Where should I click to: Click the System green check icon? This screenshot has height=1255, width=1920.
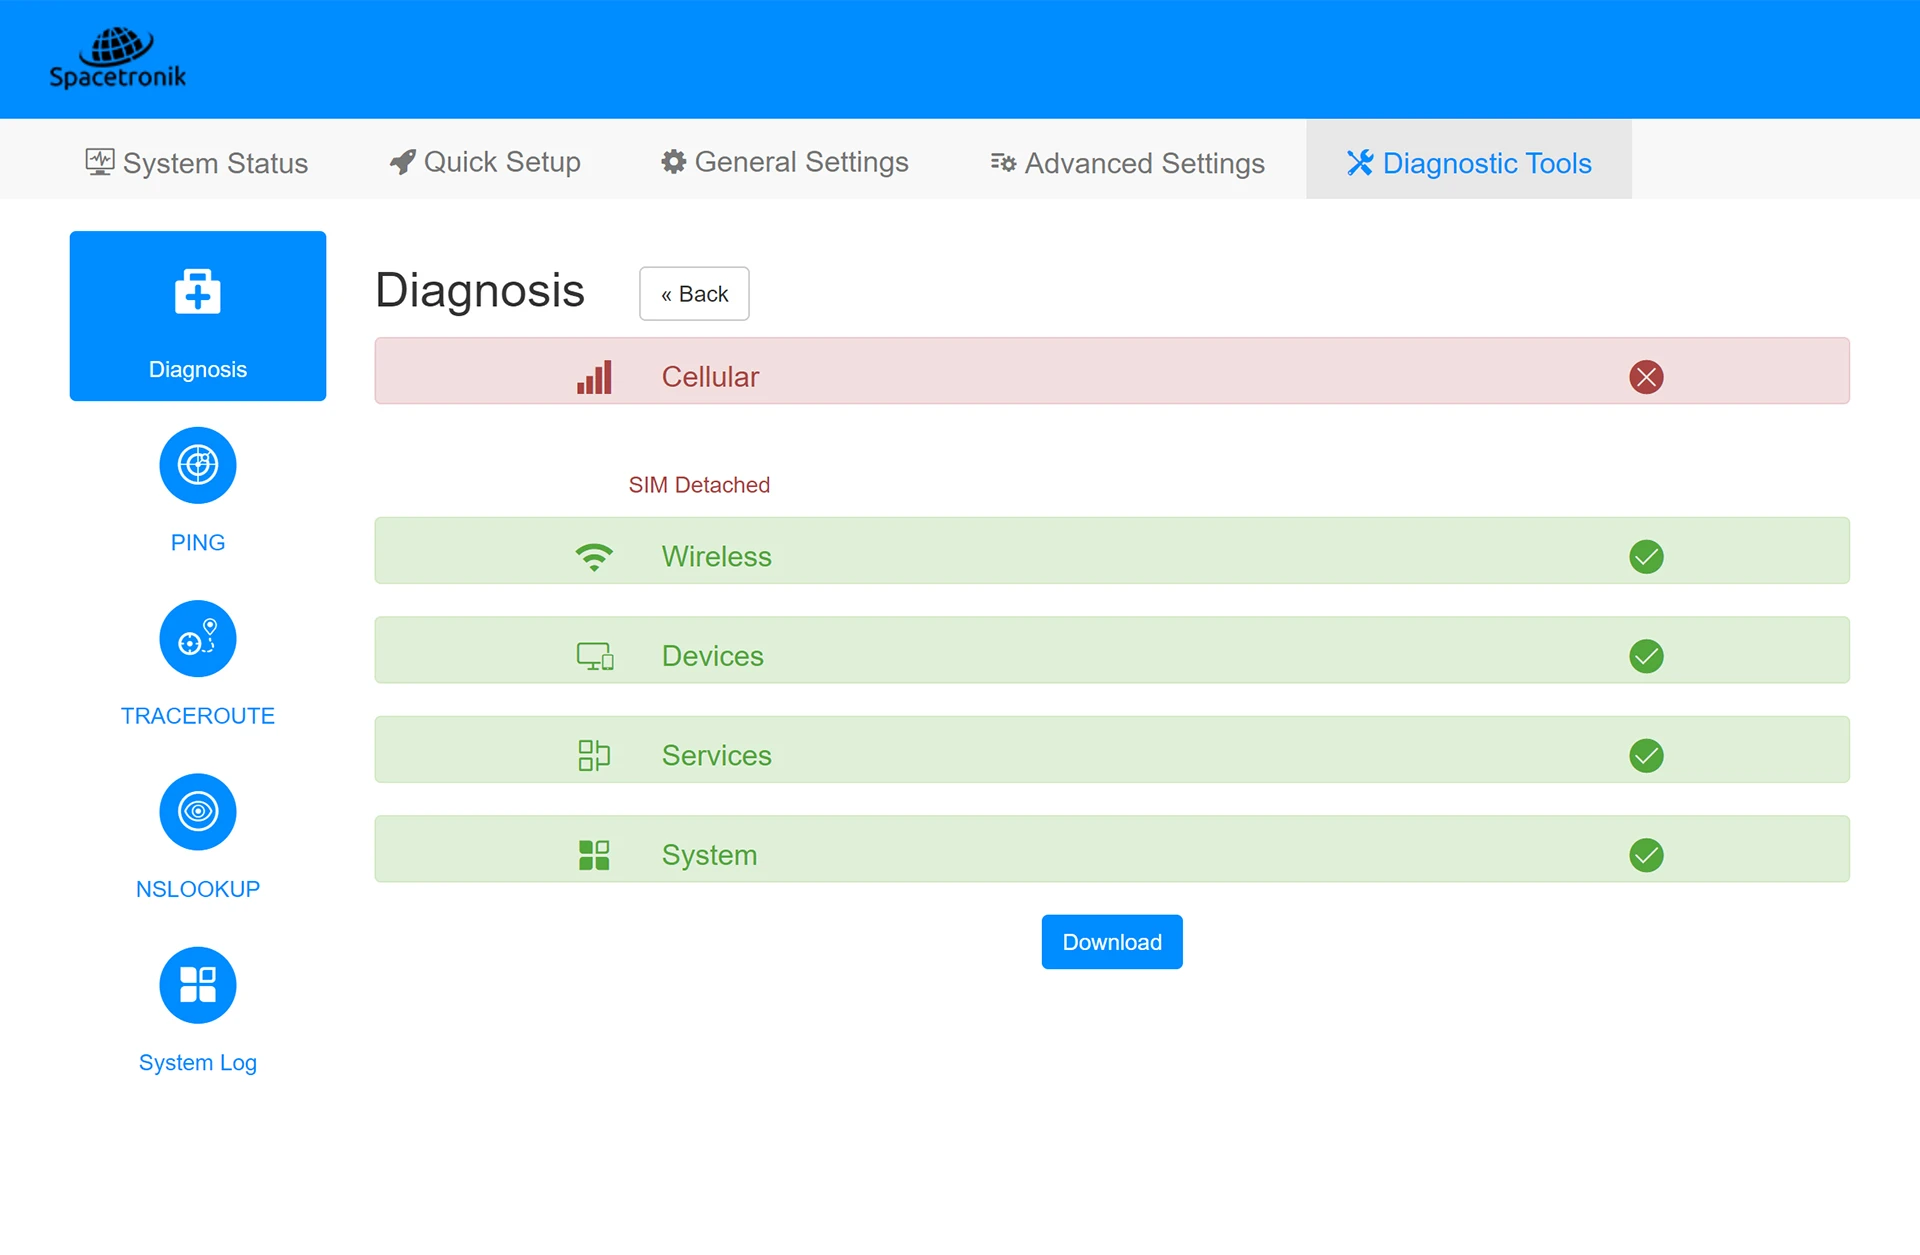[1646, 855]
